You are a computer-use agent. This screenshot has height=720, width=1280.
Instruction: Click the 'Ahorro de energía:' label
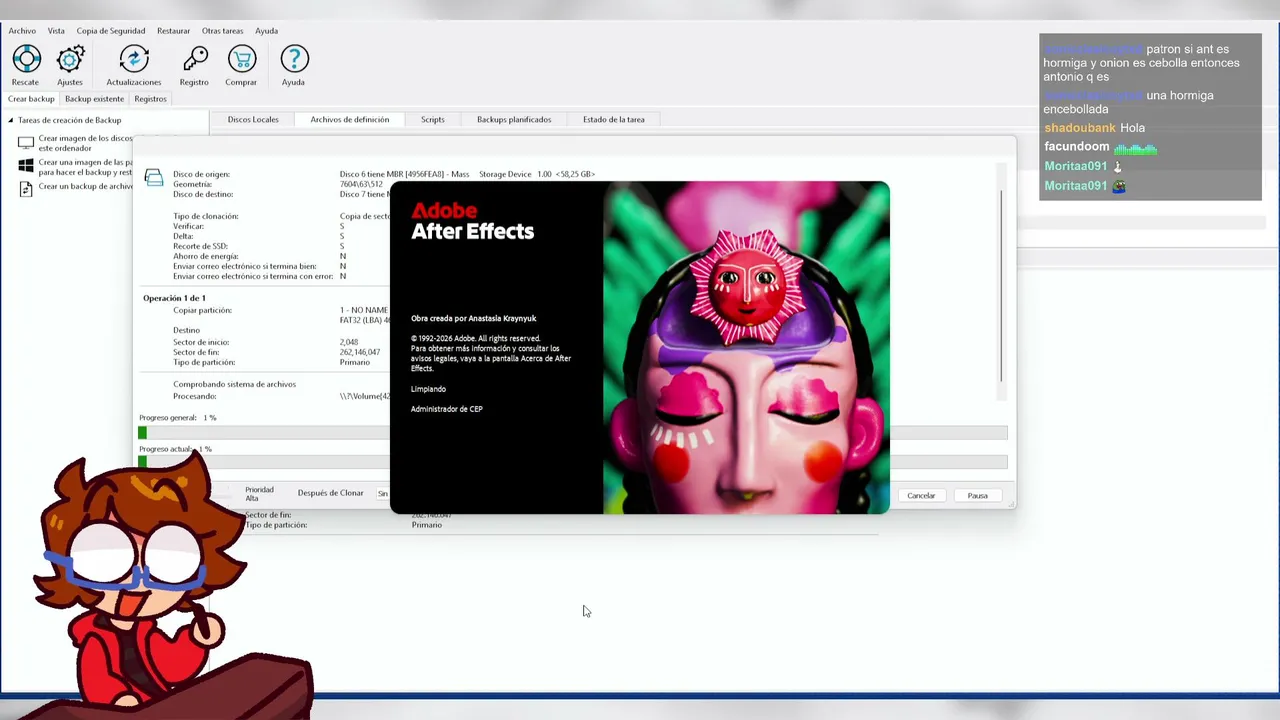205,256
